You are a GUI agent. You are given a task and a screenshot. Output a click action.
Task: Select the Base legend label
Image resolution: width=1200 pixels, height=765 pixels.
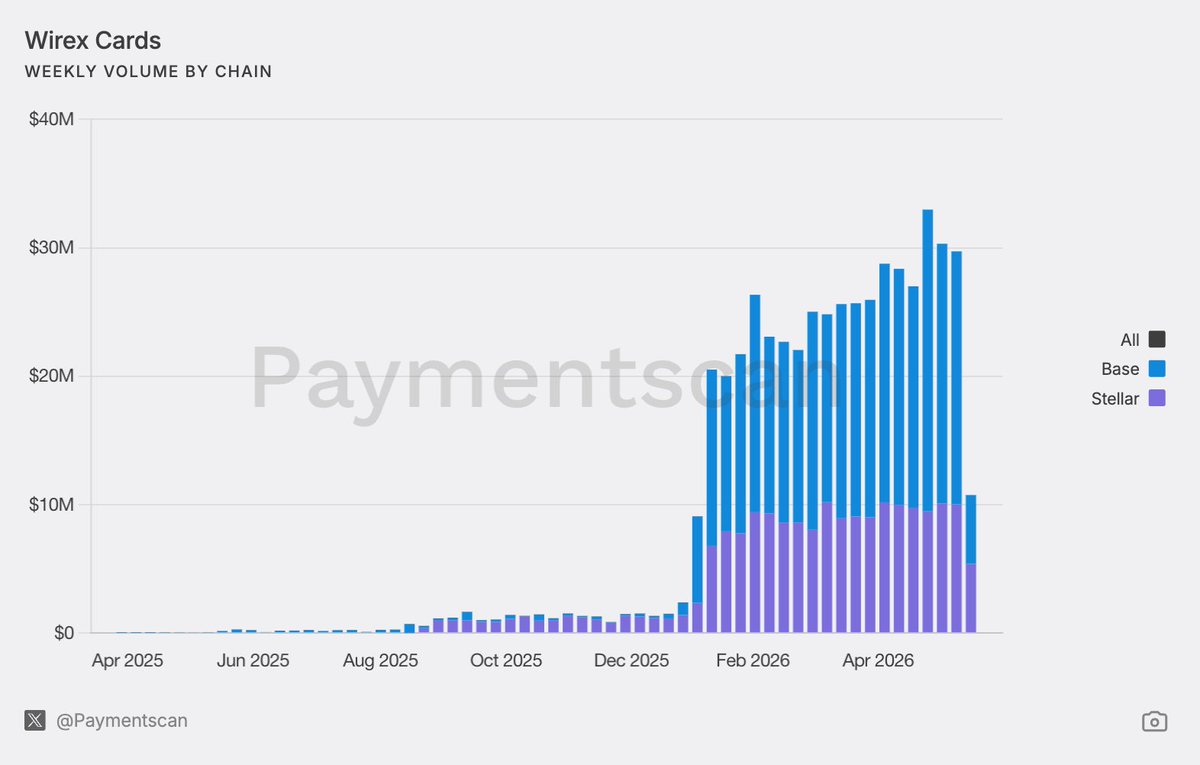click(1120, 369)
